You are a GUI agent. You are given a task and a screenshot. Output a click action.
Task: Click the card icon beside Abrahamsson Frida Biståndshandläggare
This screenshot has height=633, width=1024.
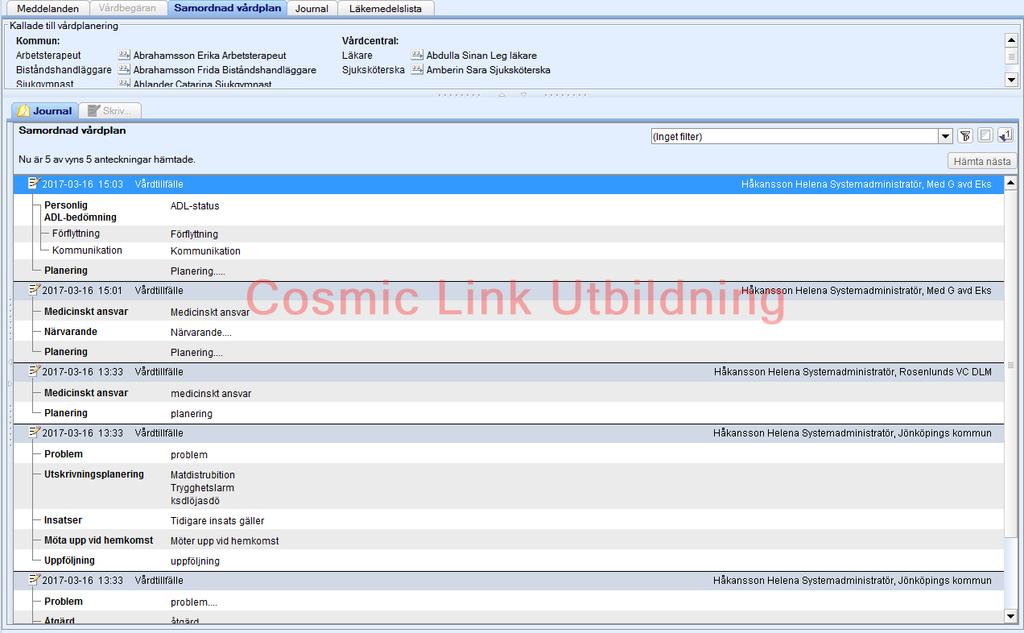coord(124,69)
